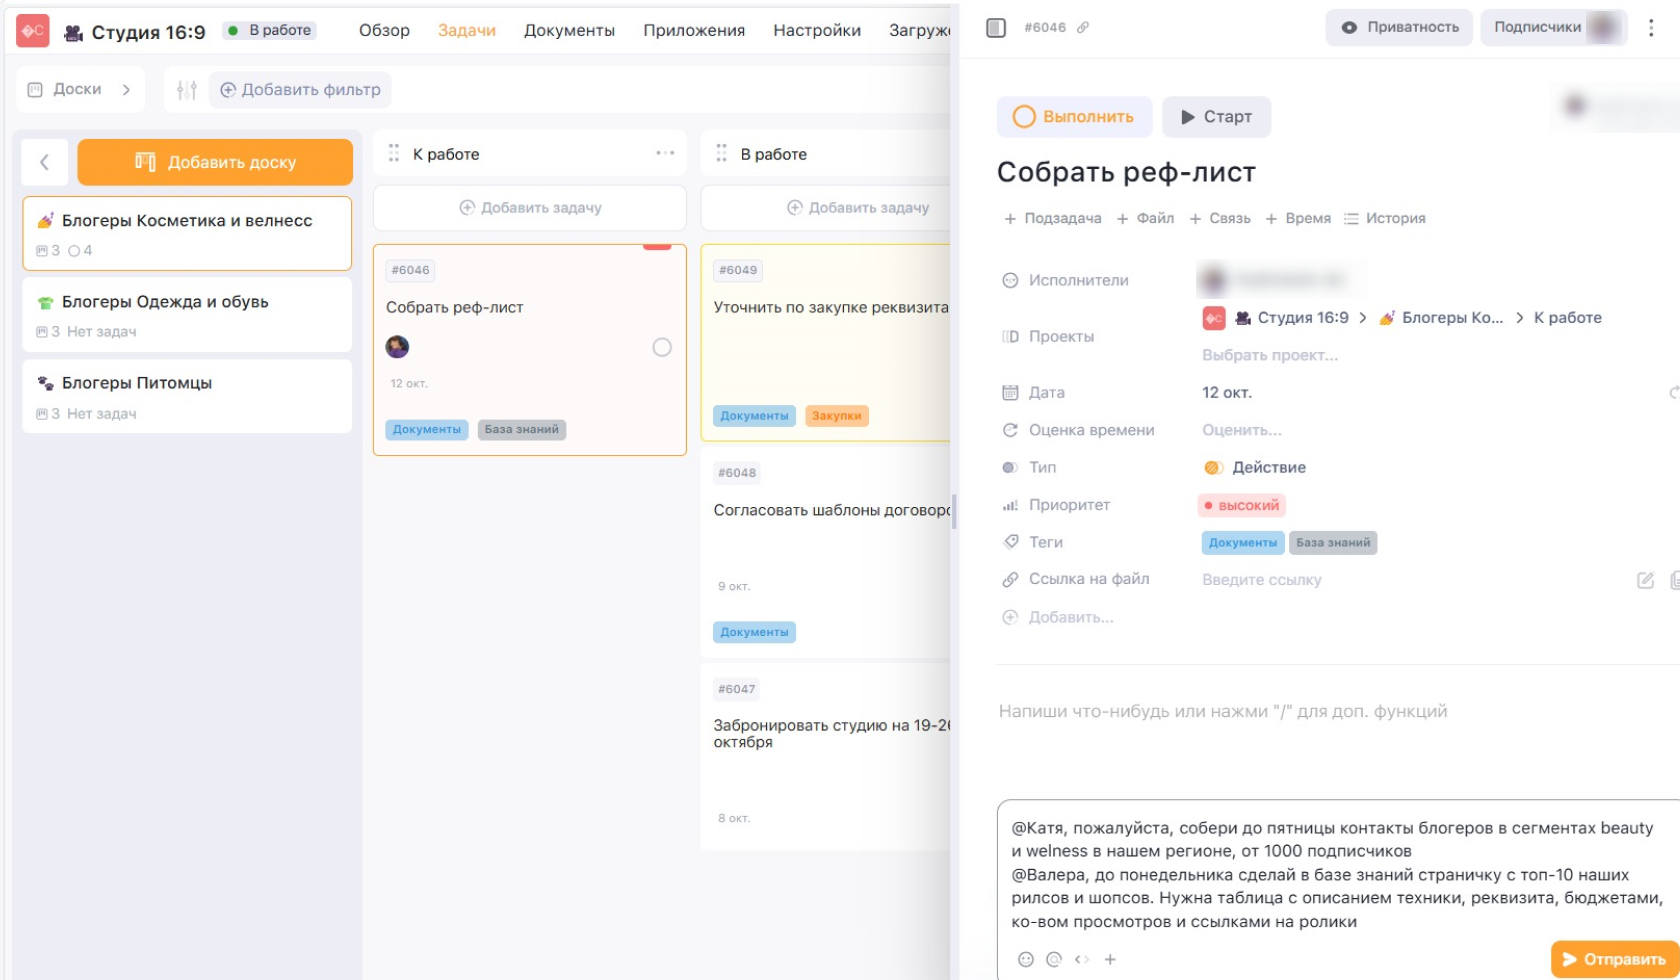This screenshot has width=1680, height=980.
Task: Open Выбрать проект… selector
Action: tap(1270, 355)
